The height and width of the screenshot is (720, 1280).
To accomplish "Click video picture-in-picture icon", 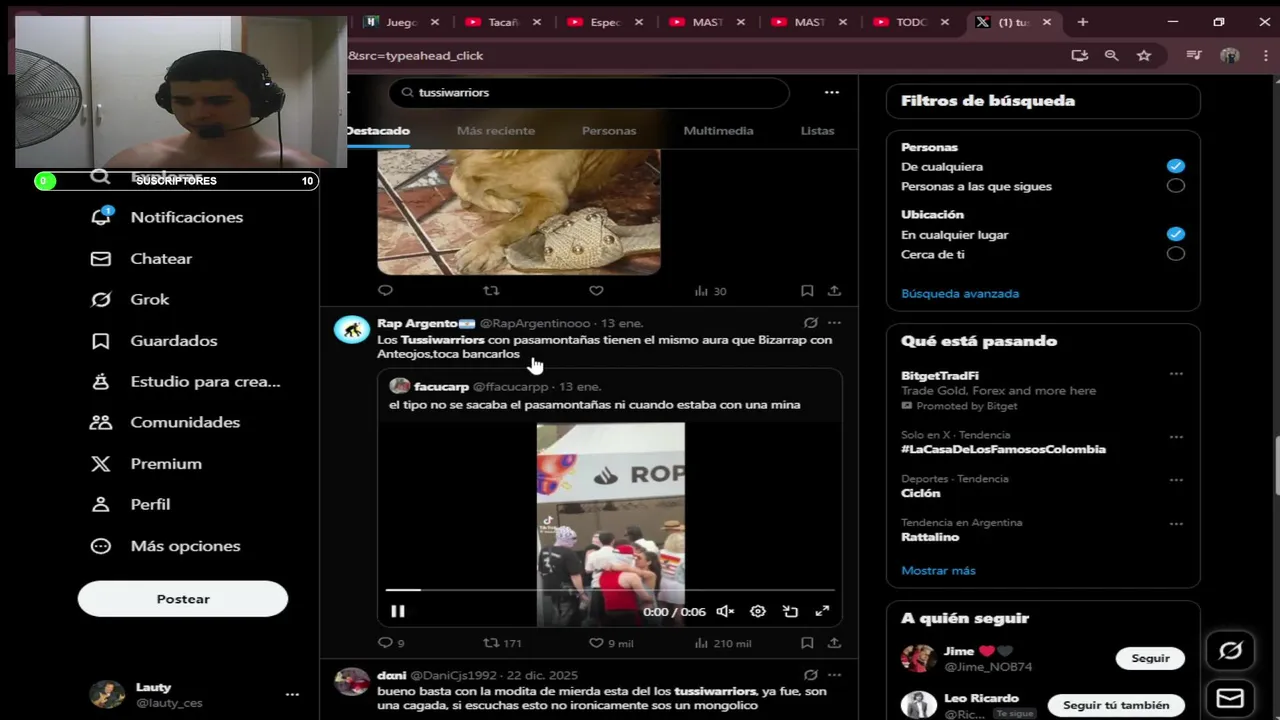I will click(790, 611).
